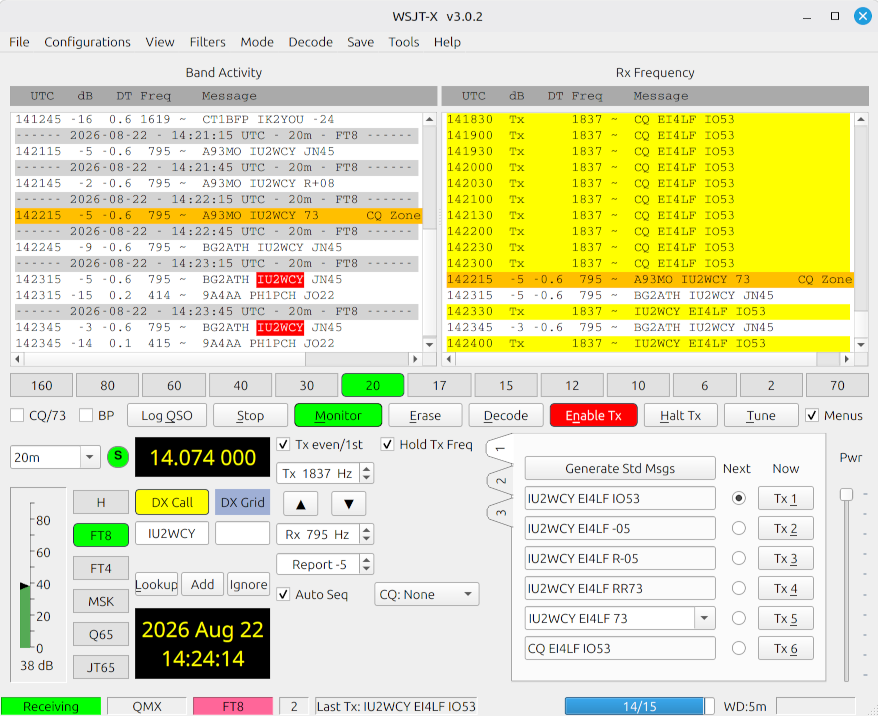Switch to FT4 mode button
This screenshot has width=878, height=716.
[101, 568]
